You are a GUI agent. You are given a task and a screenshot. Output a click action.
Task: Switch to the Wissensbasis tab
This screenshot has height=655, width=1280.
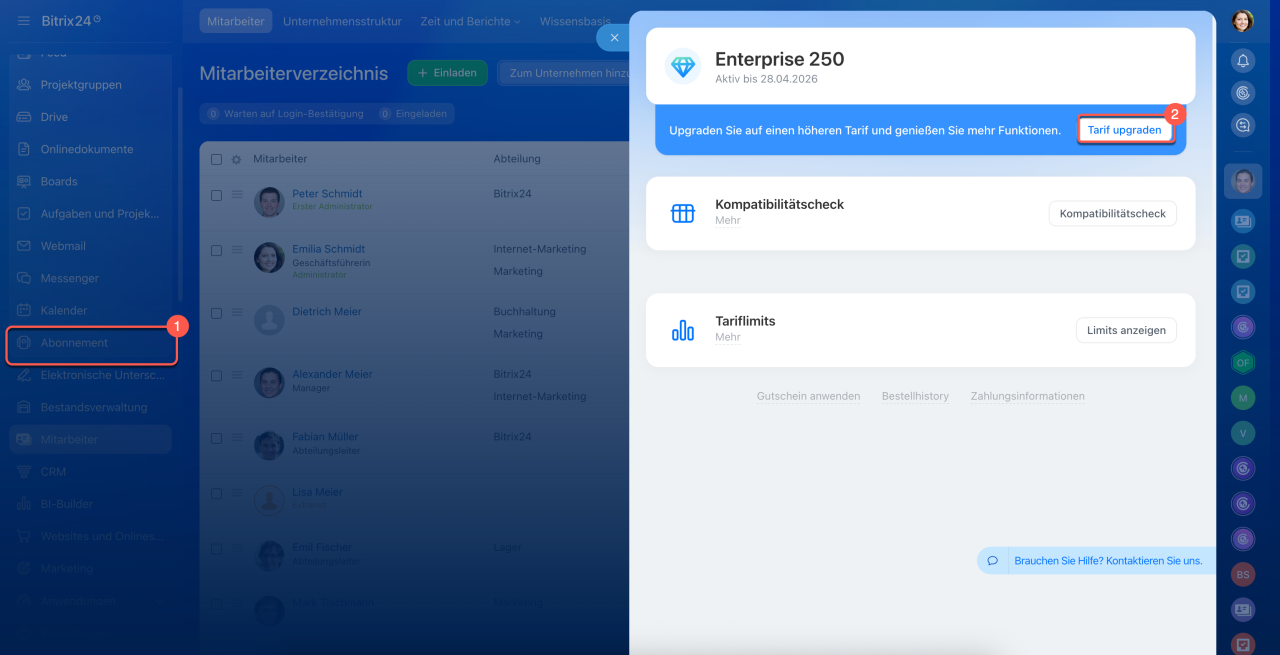[x=575, y=21]
